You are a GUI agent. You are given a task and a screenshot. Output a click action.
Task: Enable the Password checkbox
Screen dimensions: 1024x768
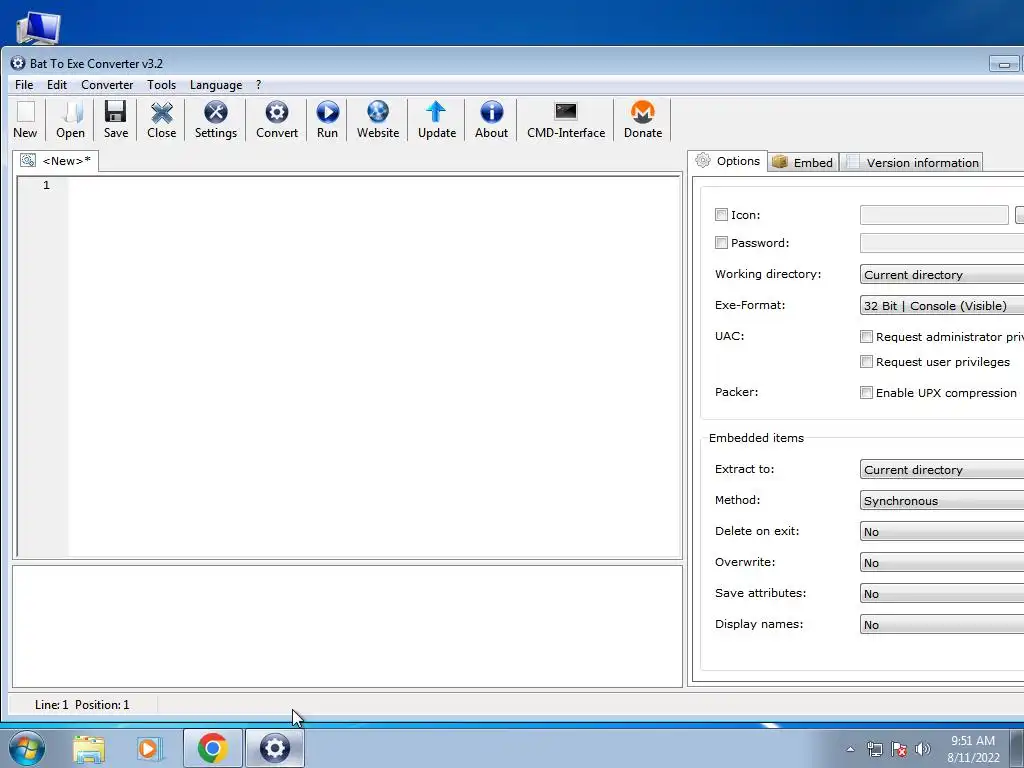[x=721, y=243]
